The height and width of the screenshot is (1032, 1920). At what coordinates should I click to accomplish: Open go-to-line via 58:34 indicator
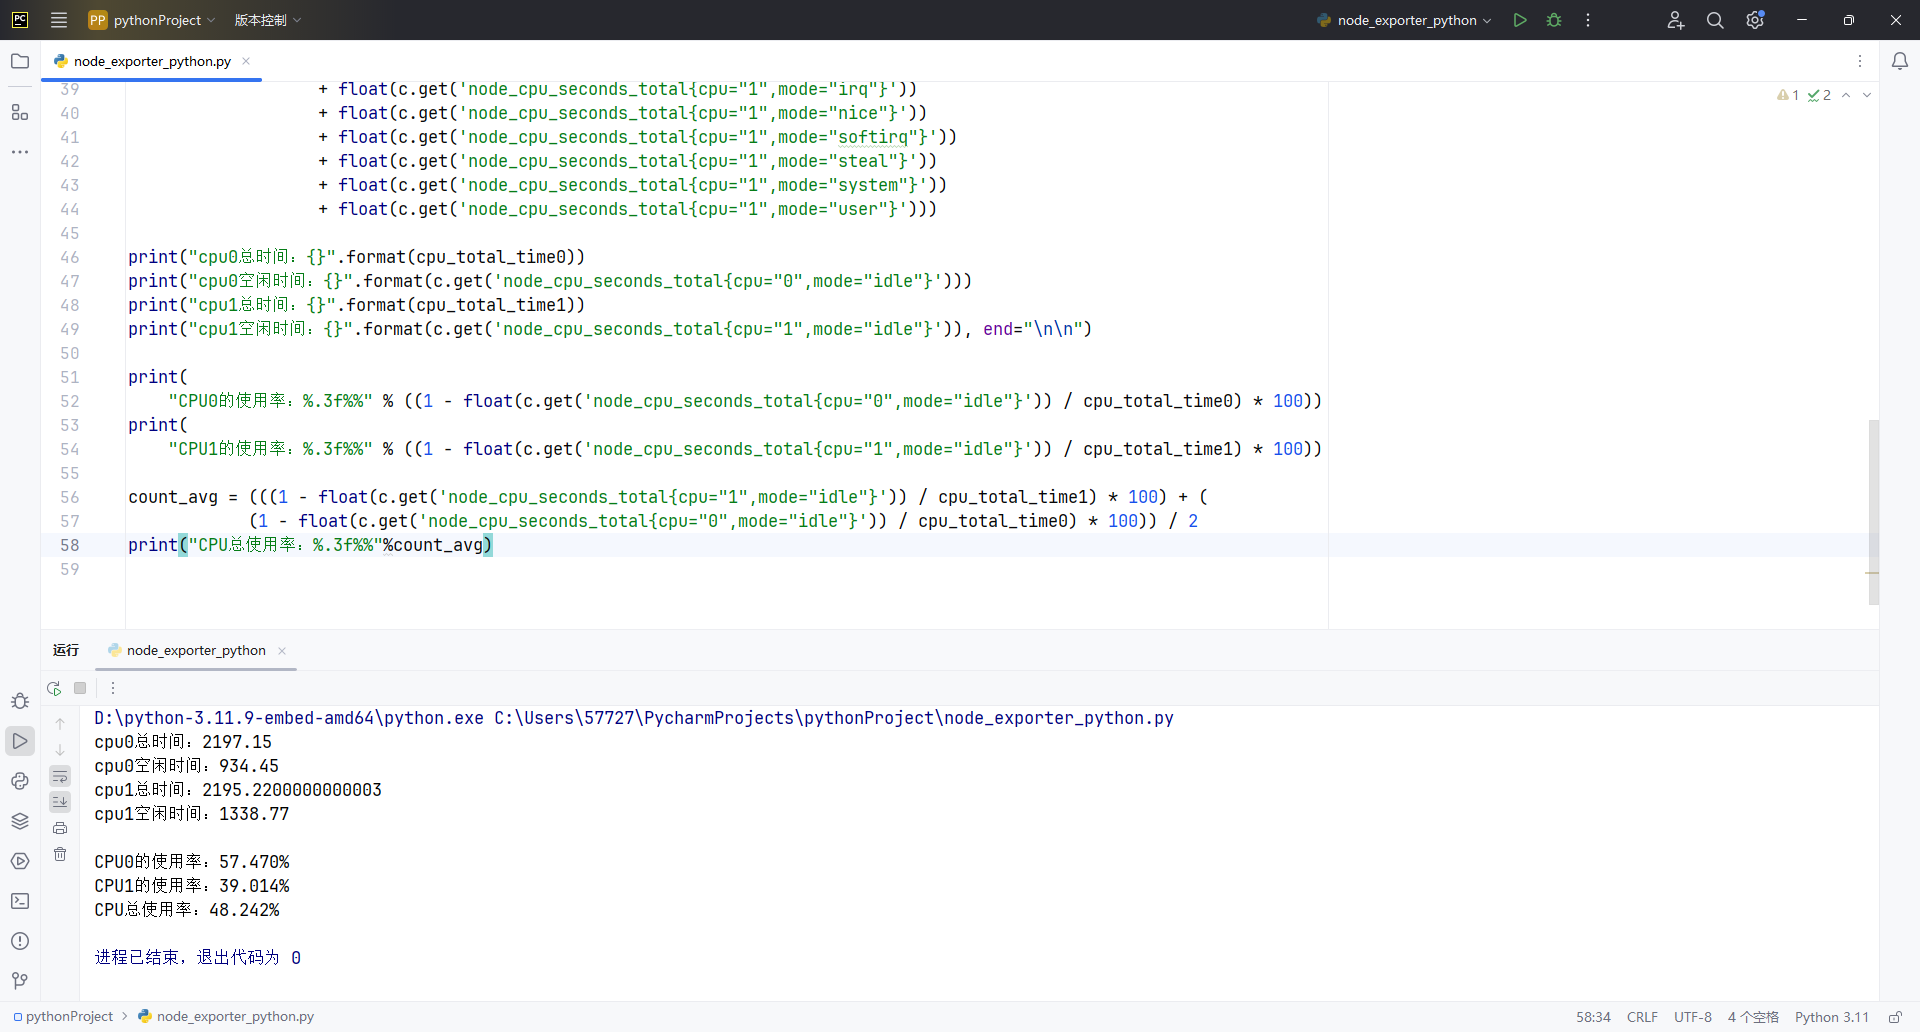[1593, 1017]
